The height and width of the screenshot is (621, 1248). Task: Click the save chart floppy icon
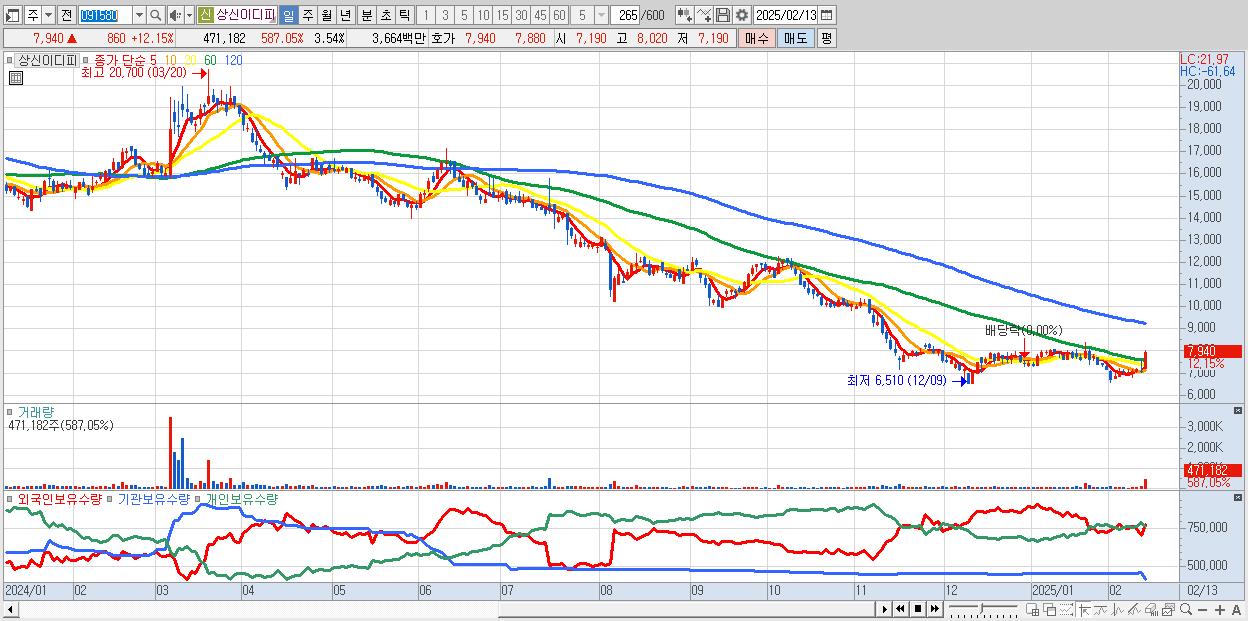point(723,15)
